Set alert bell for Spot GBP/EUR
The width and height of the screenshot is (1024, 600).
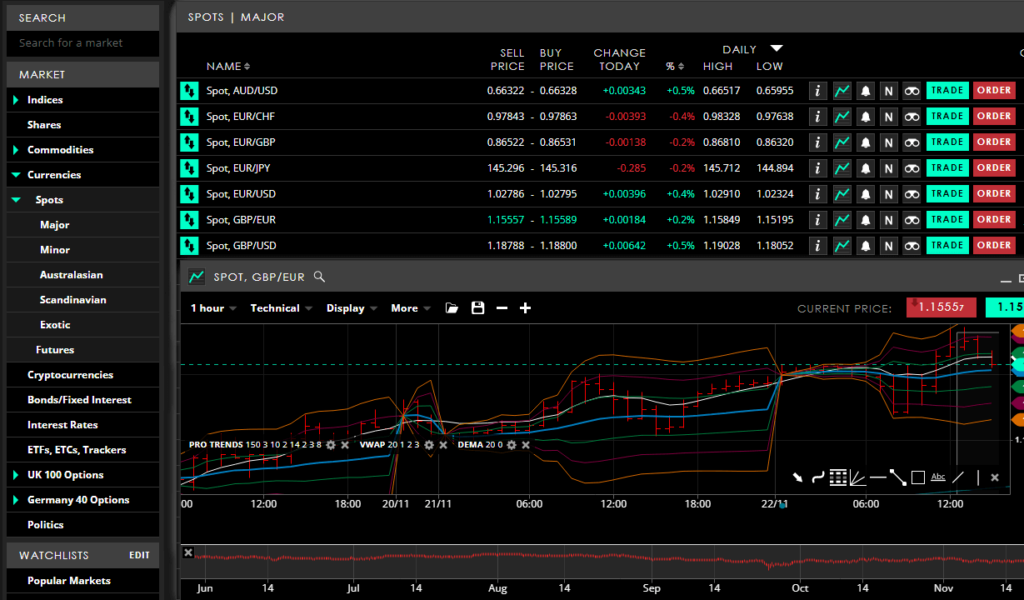[x=865, y=220]
